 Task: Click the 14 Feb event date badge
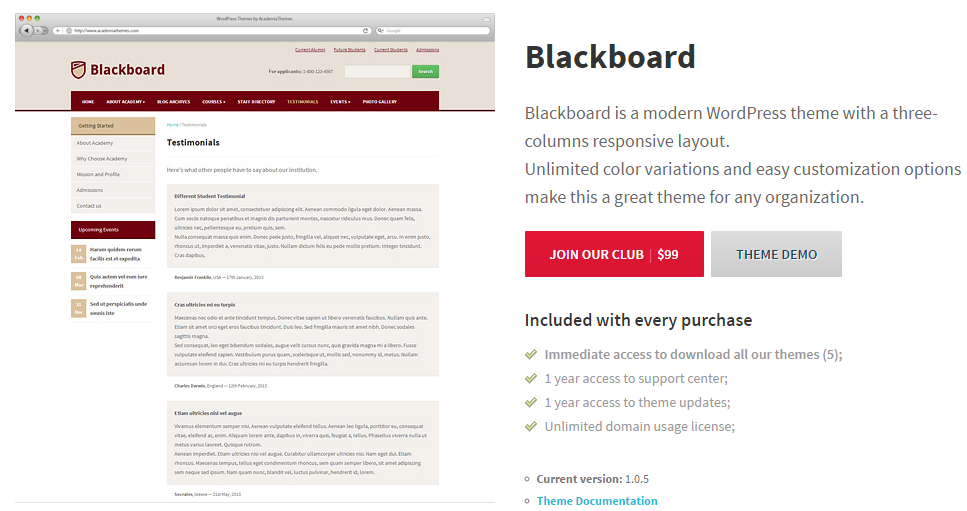(78, 254)
